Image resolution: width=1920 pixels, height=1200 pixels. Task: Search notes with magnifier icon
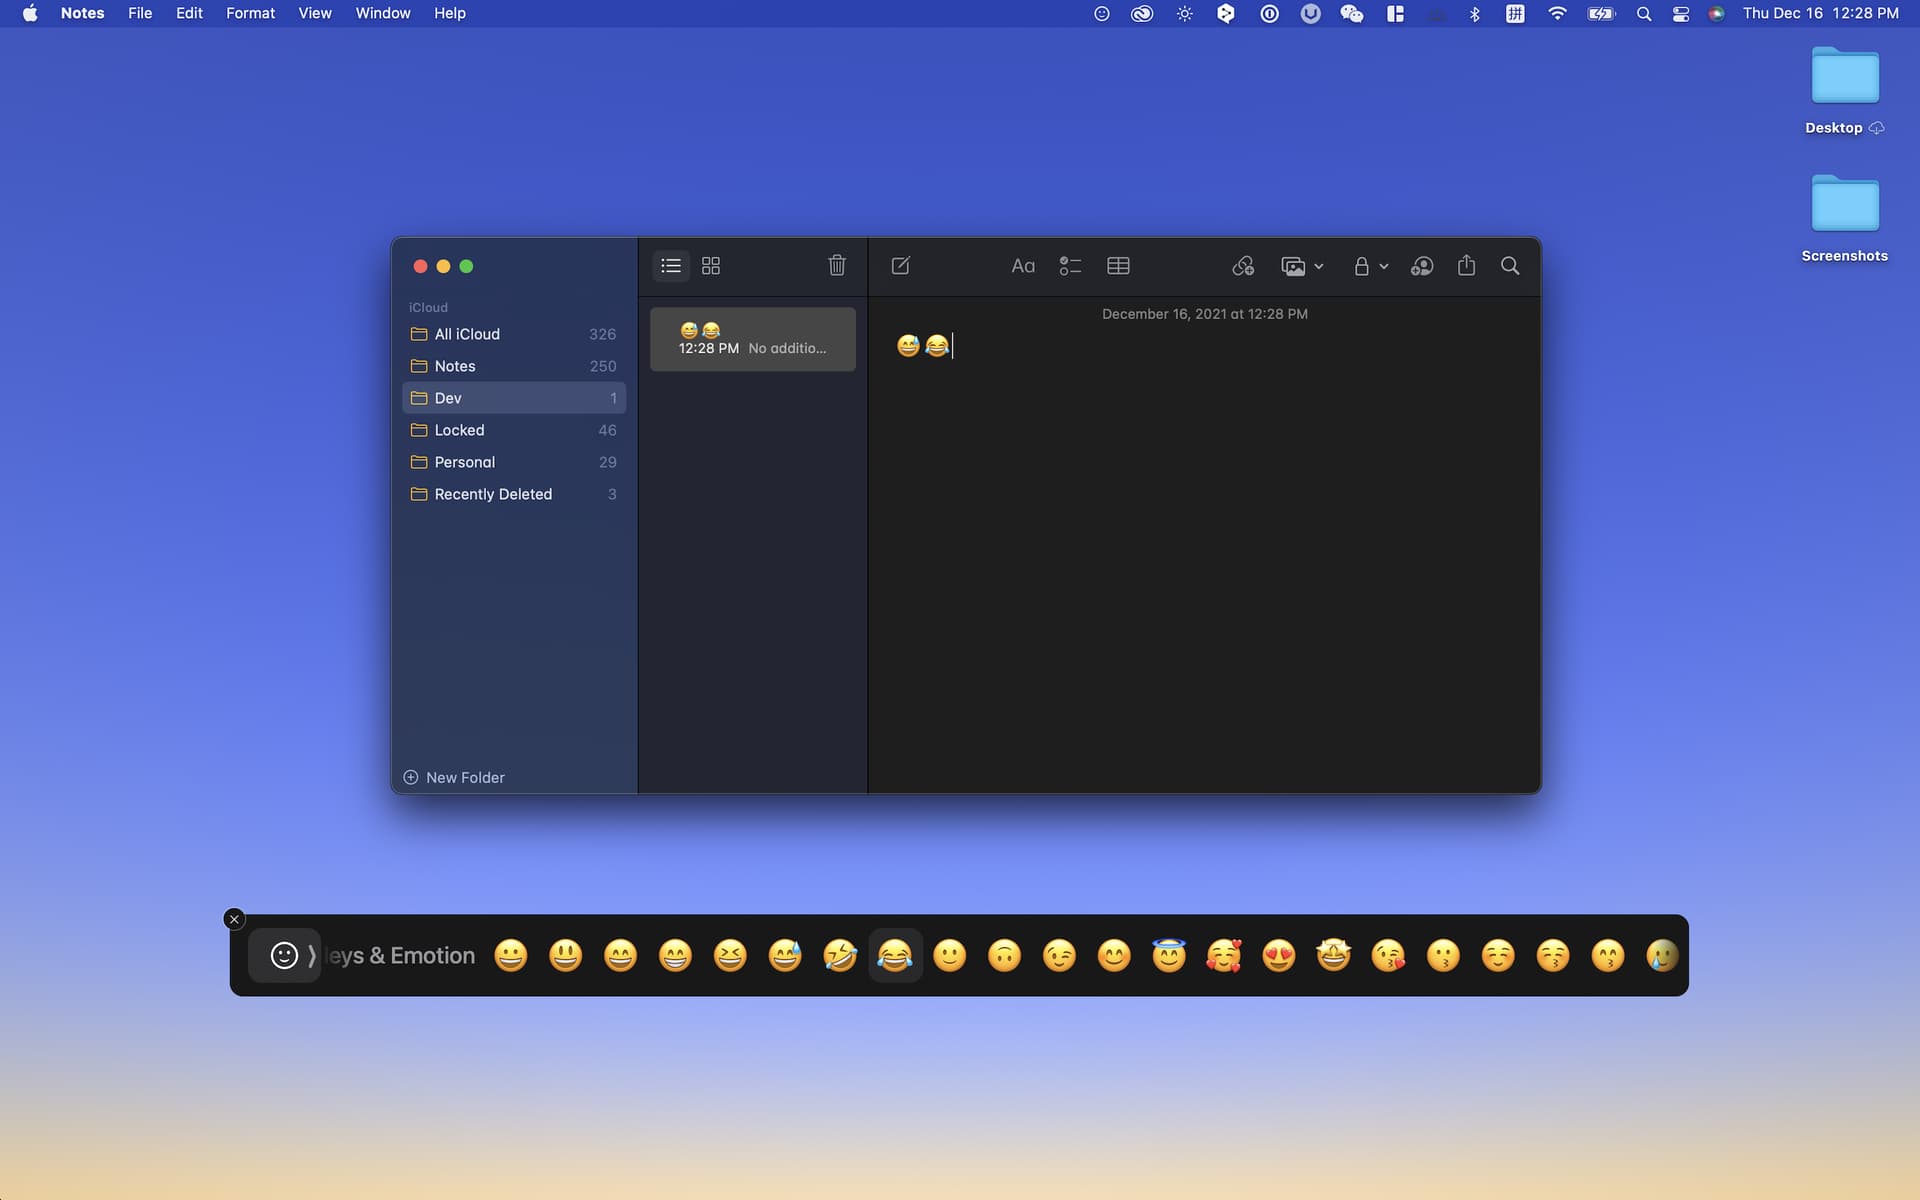pos(1510,266)
